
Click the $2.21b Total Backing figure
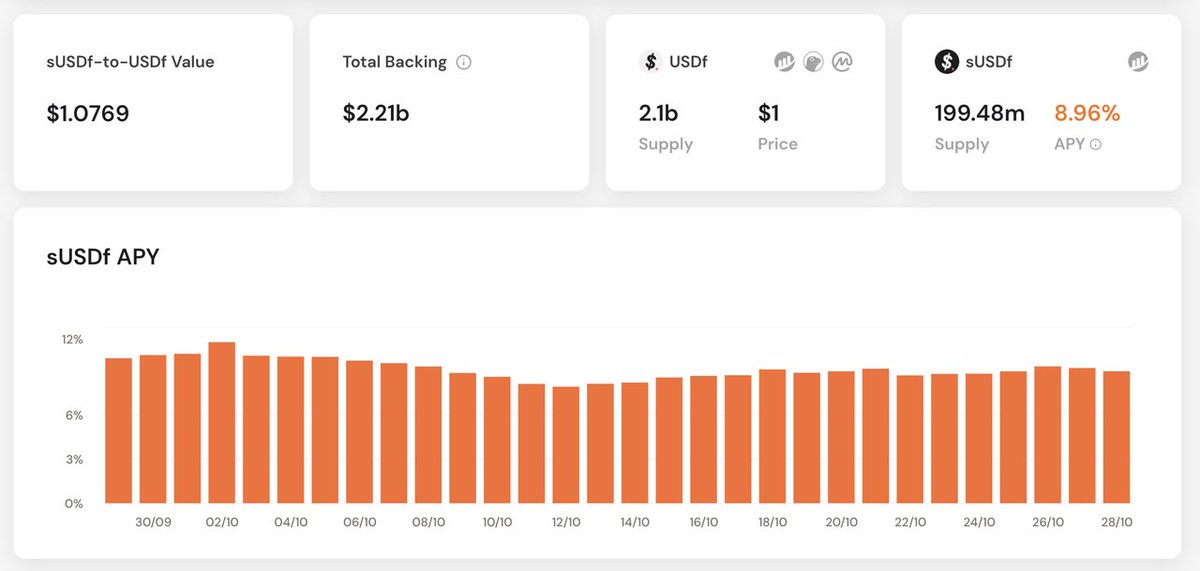coord(376,113)
